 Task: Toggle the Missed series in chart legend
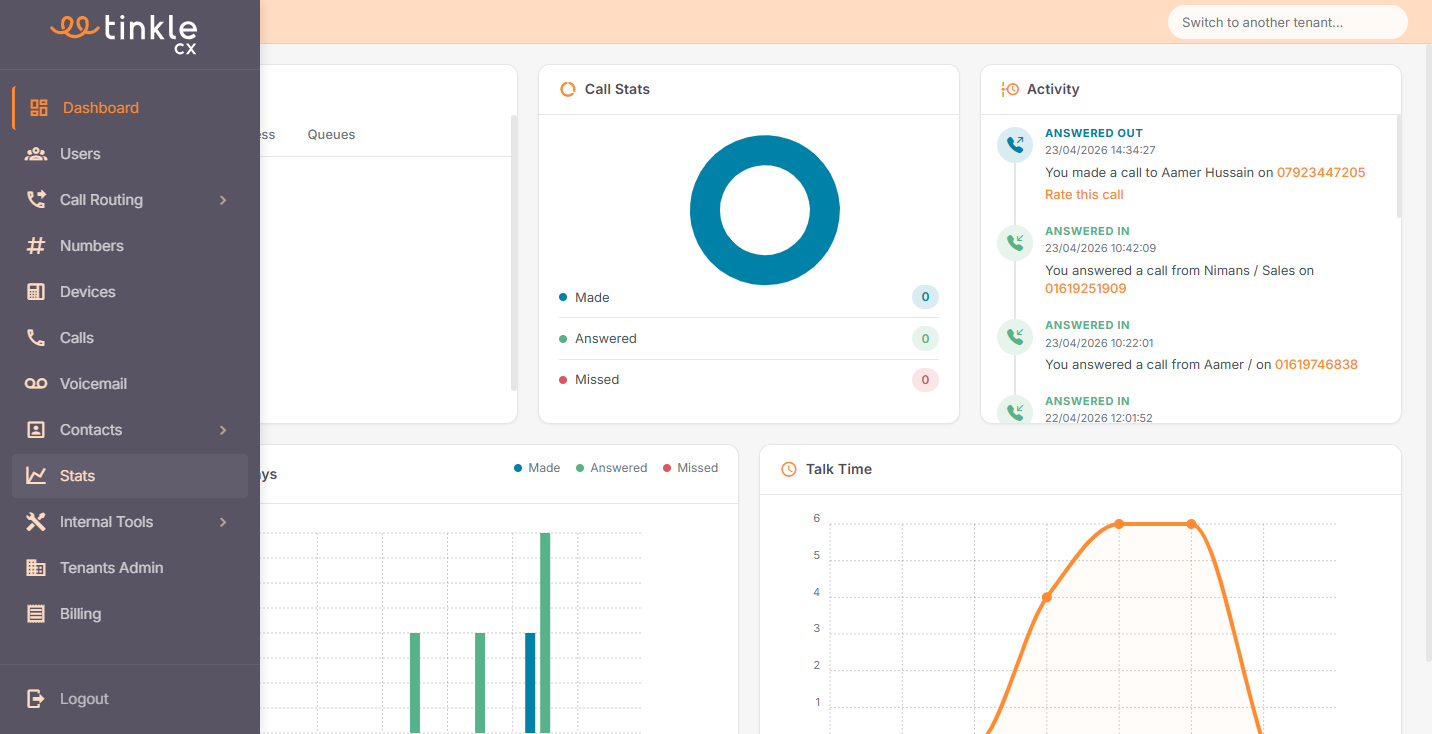(690, 468)
